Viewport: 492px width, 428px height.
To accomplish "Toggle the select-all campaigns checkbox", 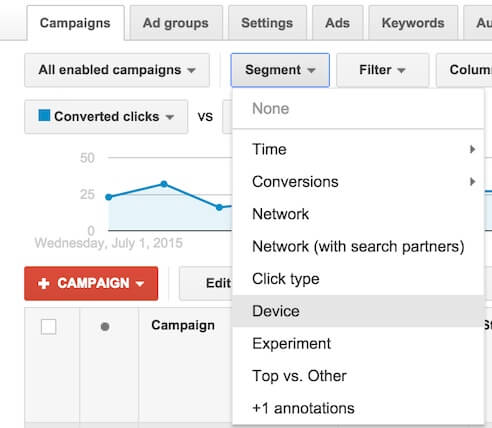I will point(48,326).
